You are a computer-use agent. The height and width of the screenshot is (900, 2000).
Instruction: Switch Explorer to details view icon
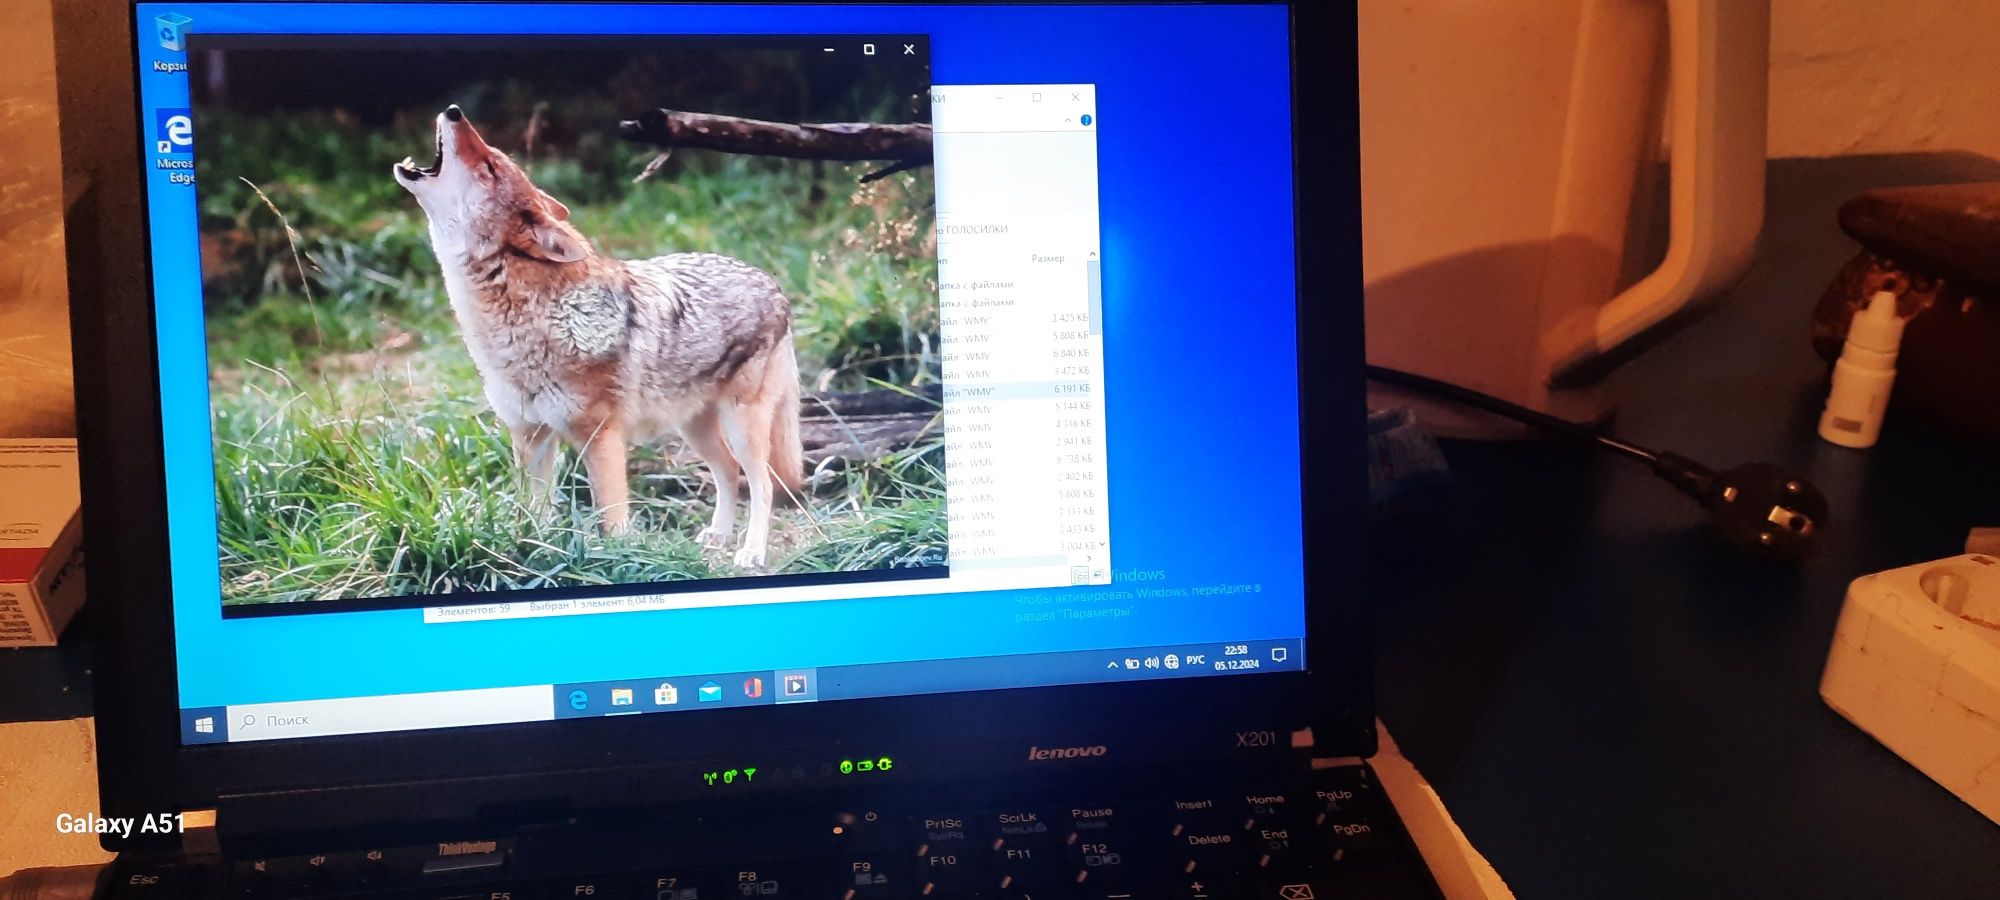point(1080,576)
